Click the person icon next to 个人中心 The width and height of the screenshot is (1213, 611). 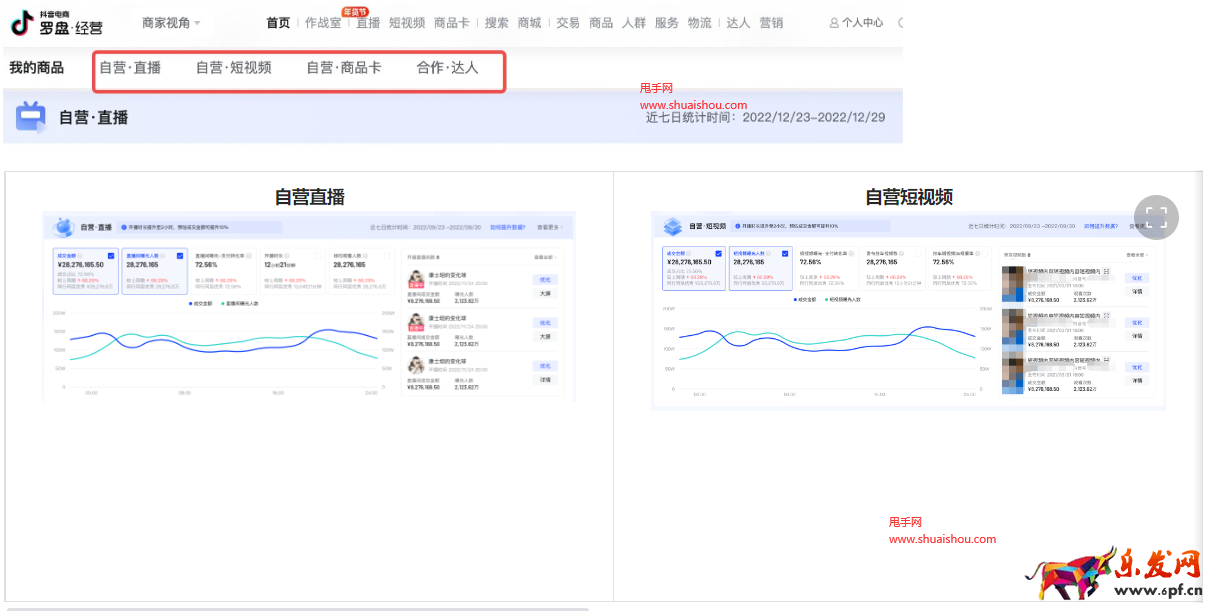pyautogui.click(x=834, y=22)
